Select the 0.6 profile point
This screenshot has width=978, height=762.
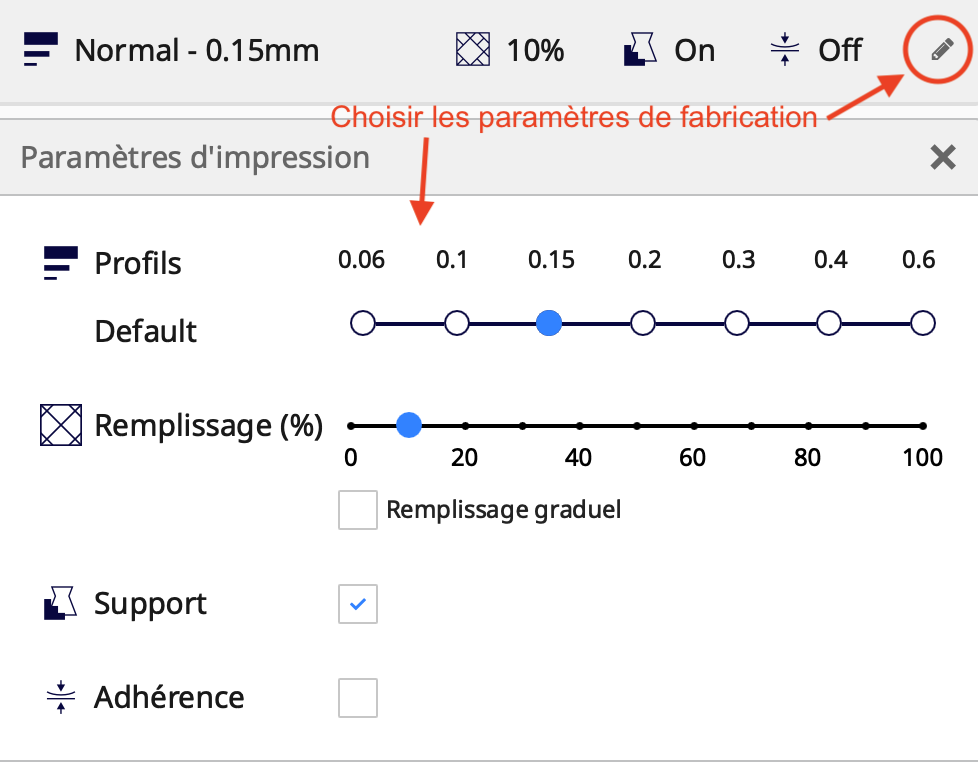pos(922,323)
